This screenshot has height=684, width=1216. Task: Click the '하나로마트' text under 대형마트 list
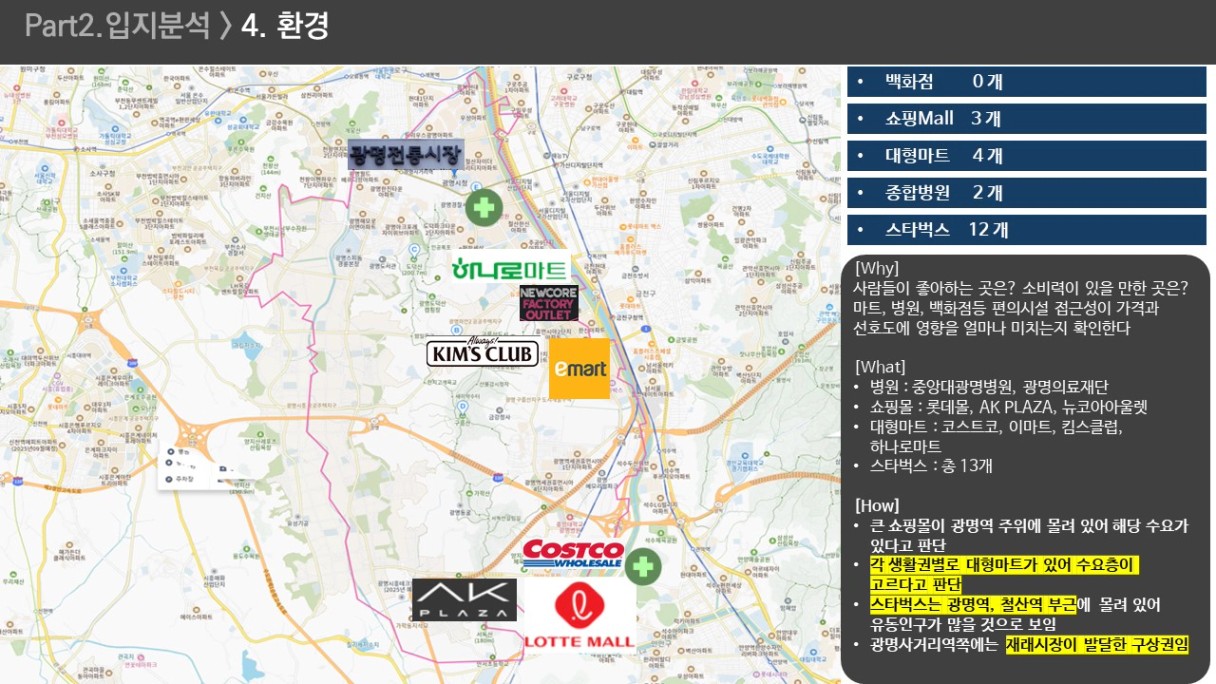point(904,446)
